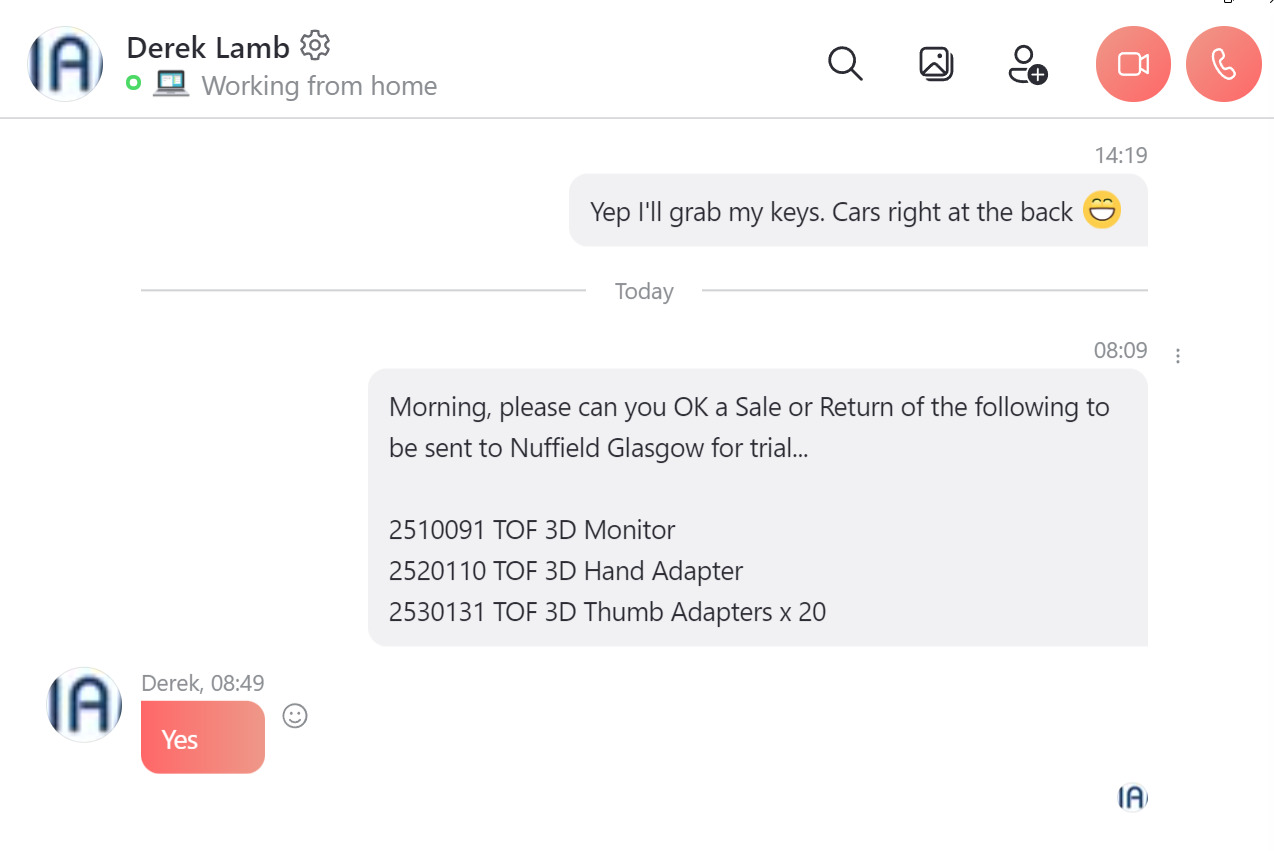Click the "Today" date divider
This screenshot has height=851, width=1274.
[x=644, y=291]
